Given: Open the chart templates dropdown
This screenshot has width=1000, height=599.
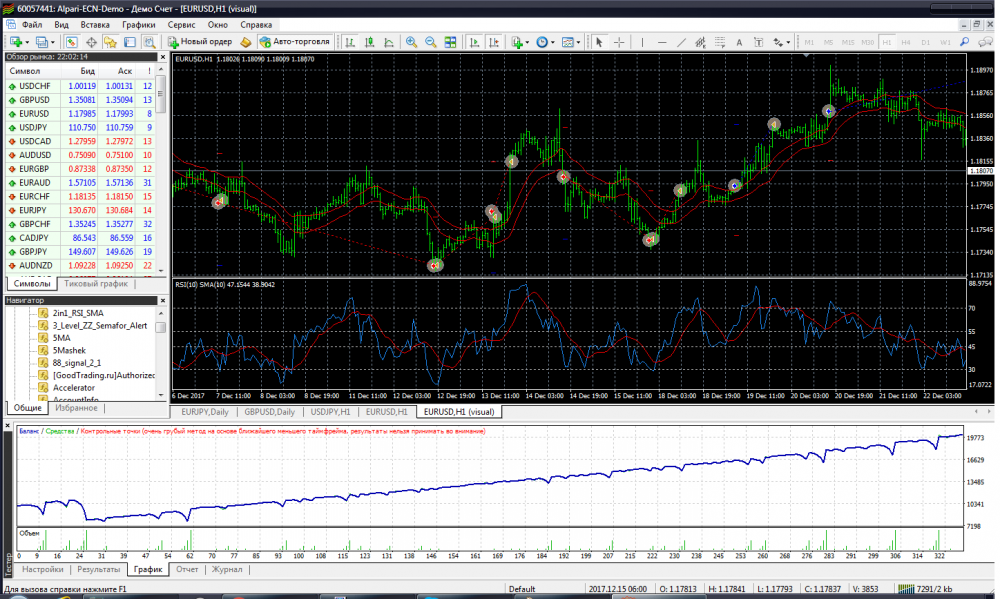Looking at the screenshot, I should [579, 42].
